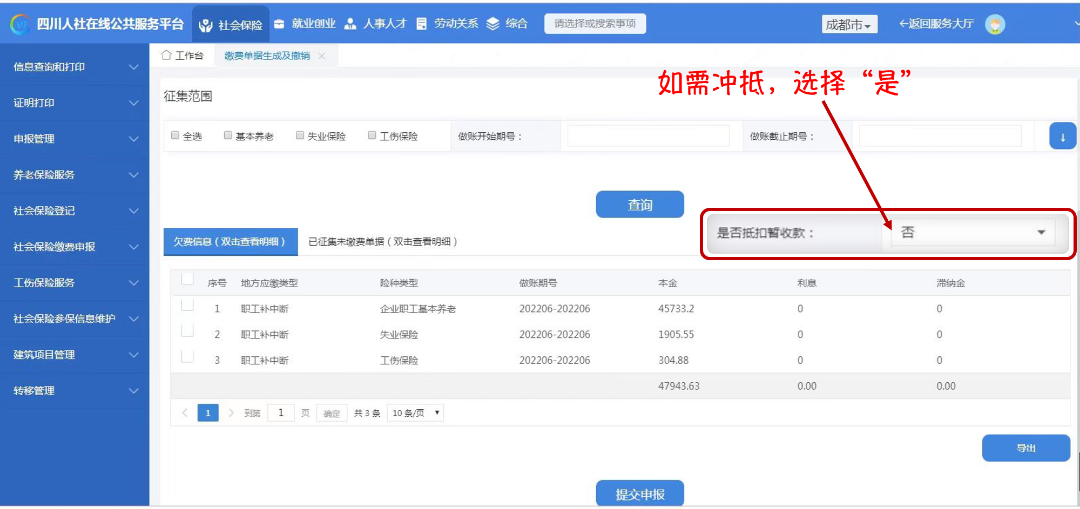Click the next page arrow
This screenshot has width=1080, height=509.
click(x=231, y=413)
